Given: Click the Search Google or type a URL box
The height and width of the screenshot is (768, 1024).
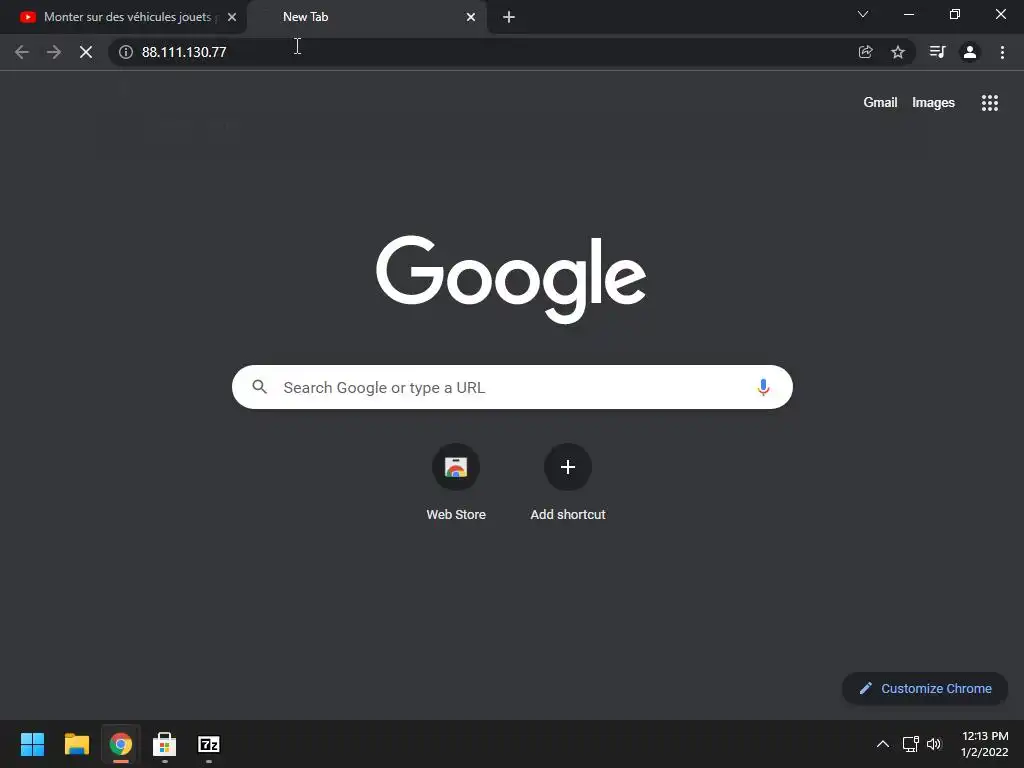Looking at the screenshot, I should 512,387.
